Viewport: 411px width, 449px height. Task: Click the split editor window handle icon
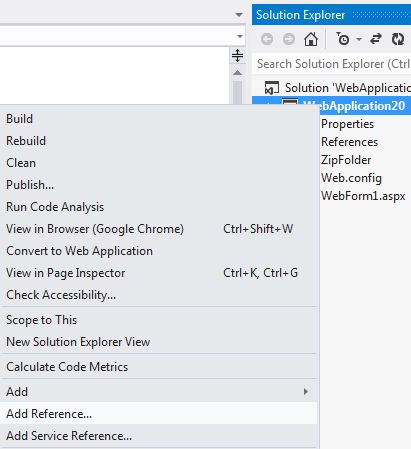[x=237, y=55]
